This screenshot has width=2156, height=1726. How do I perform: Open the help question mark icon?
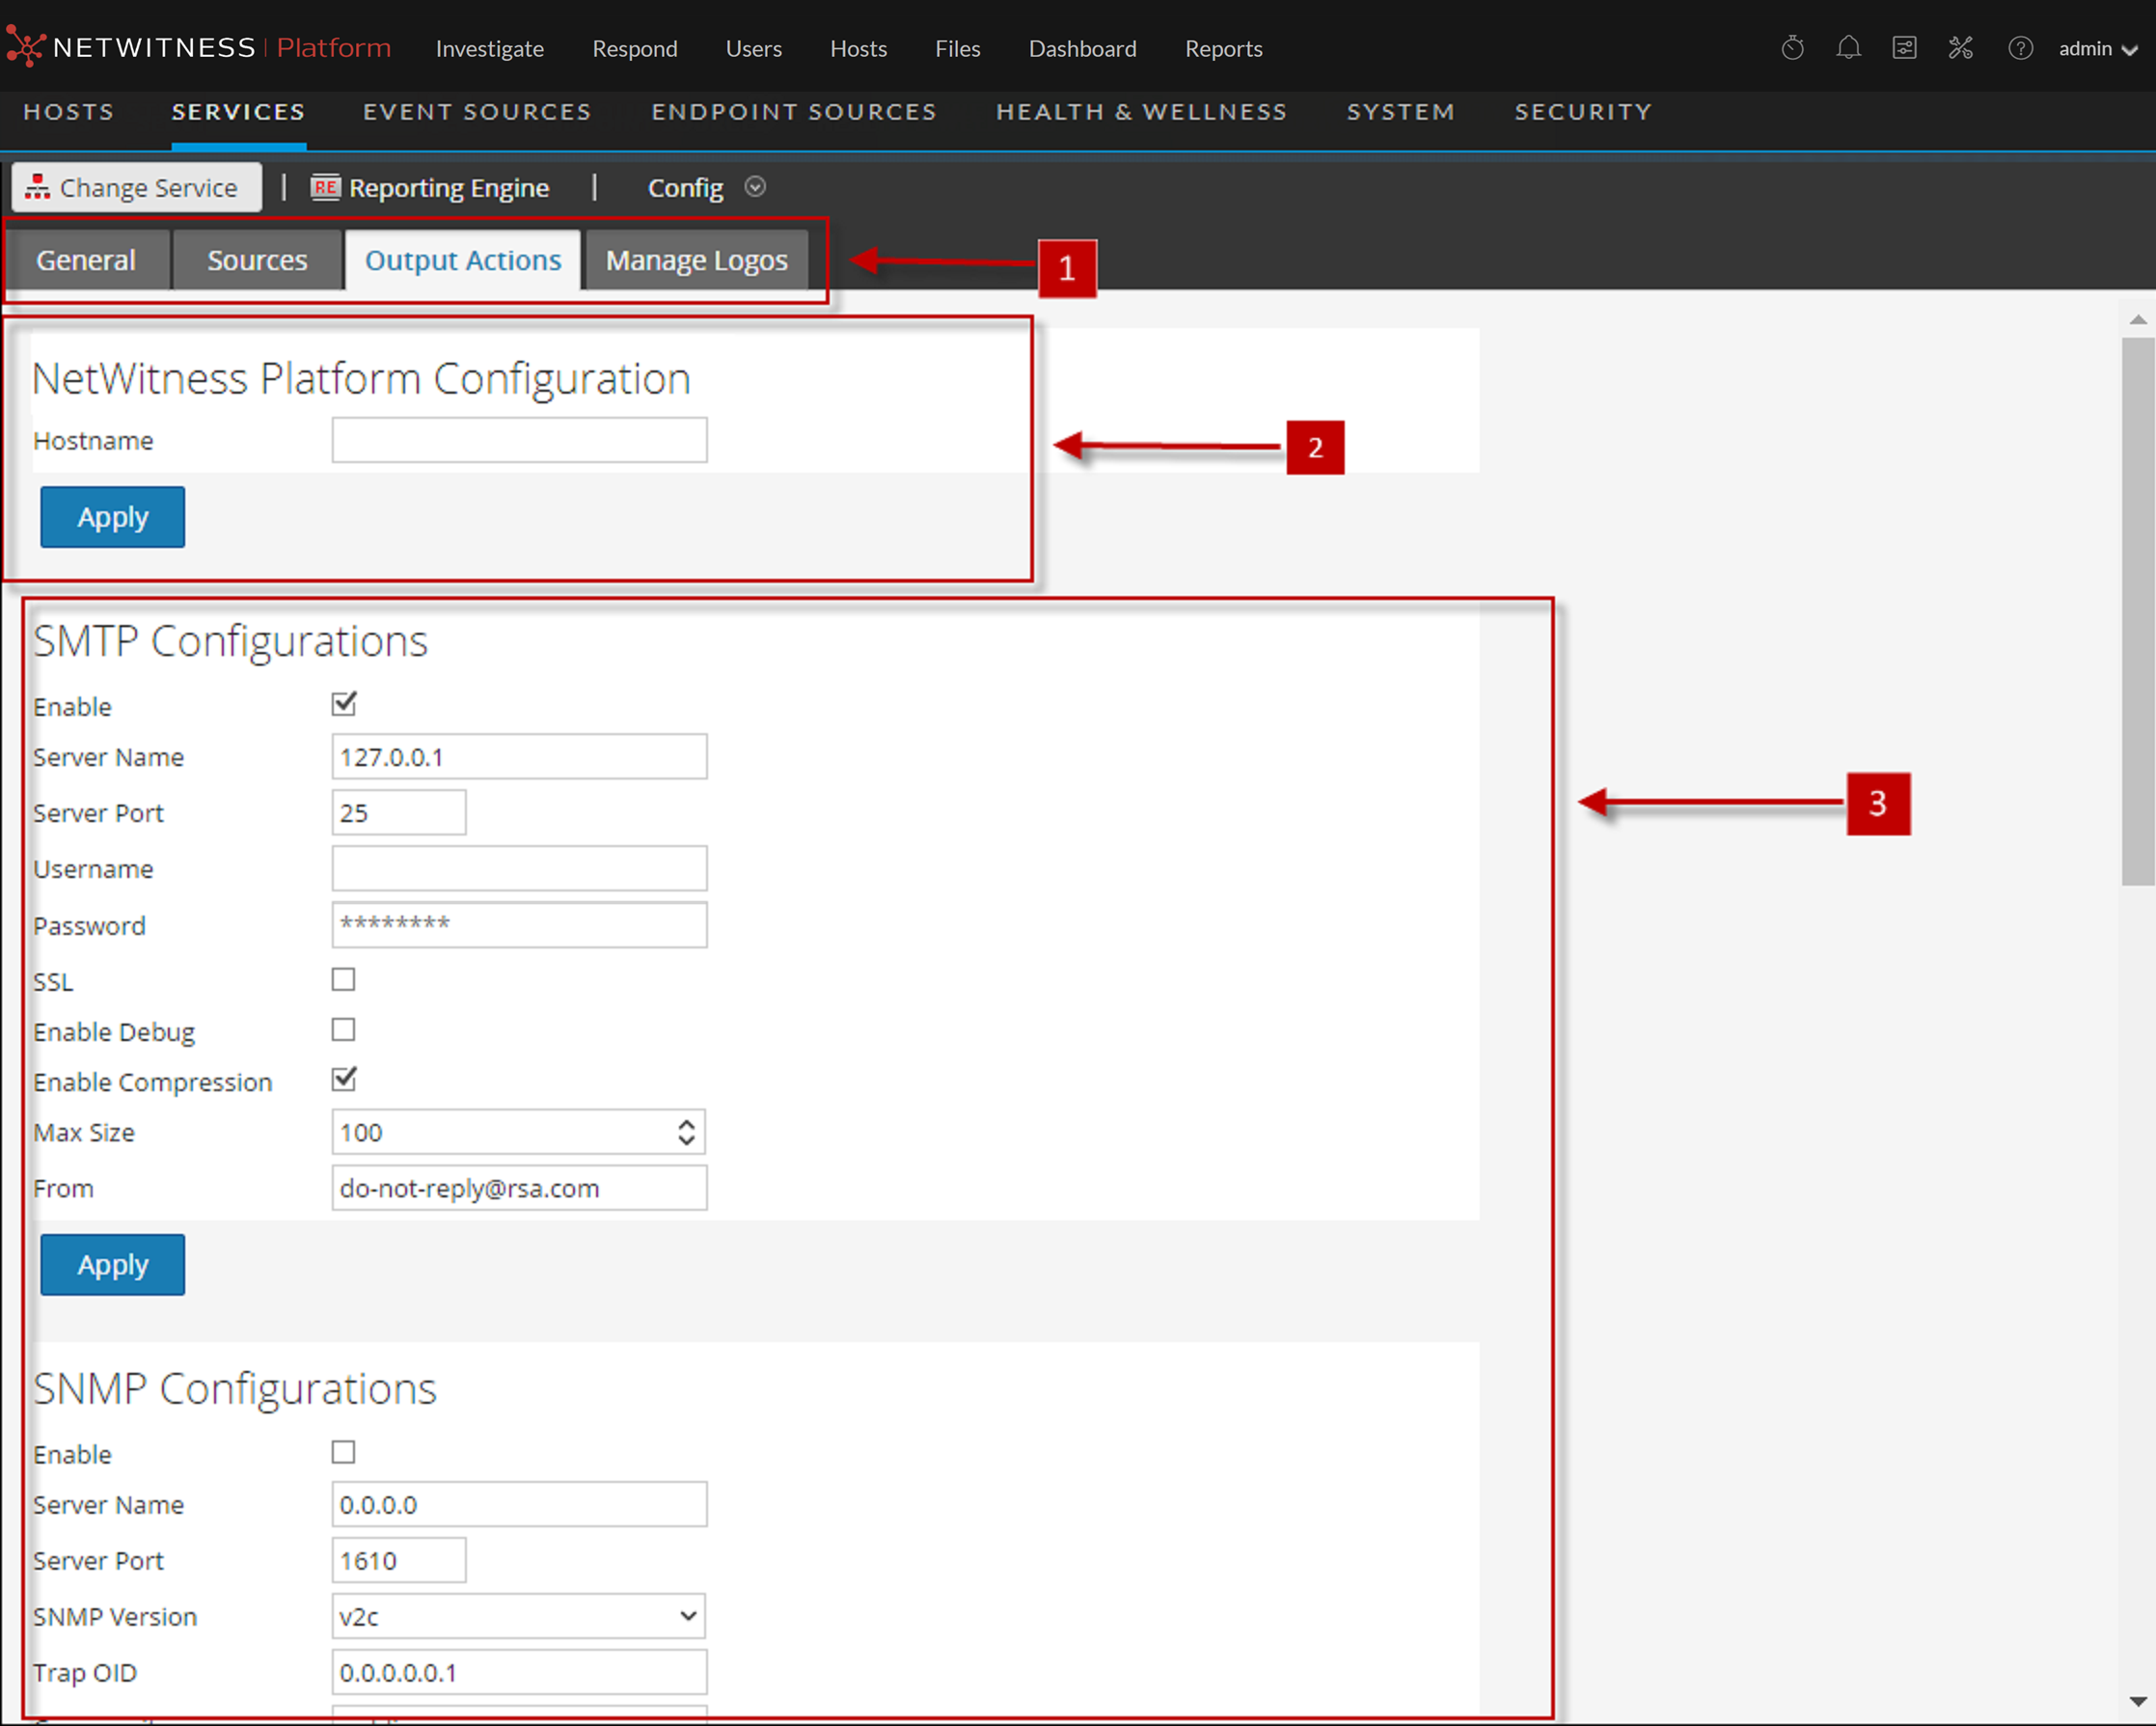click(x=2020, y=48)
